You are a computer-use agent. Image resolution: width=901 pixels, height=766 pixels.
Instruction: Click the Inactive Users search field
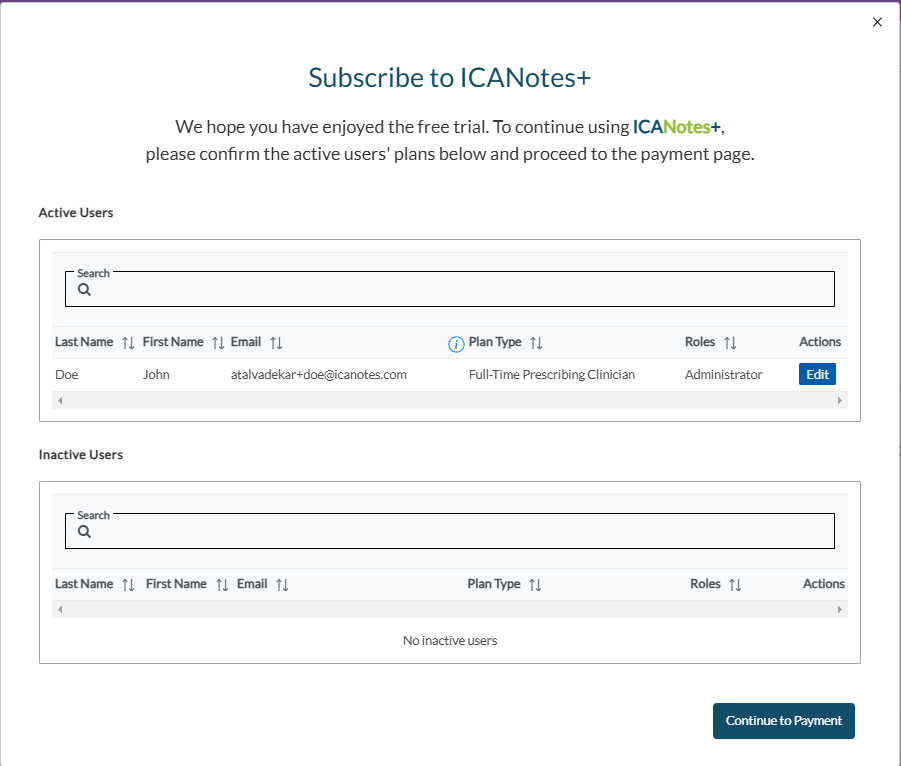[460, 532]
